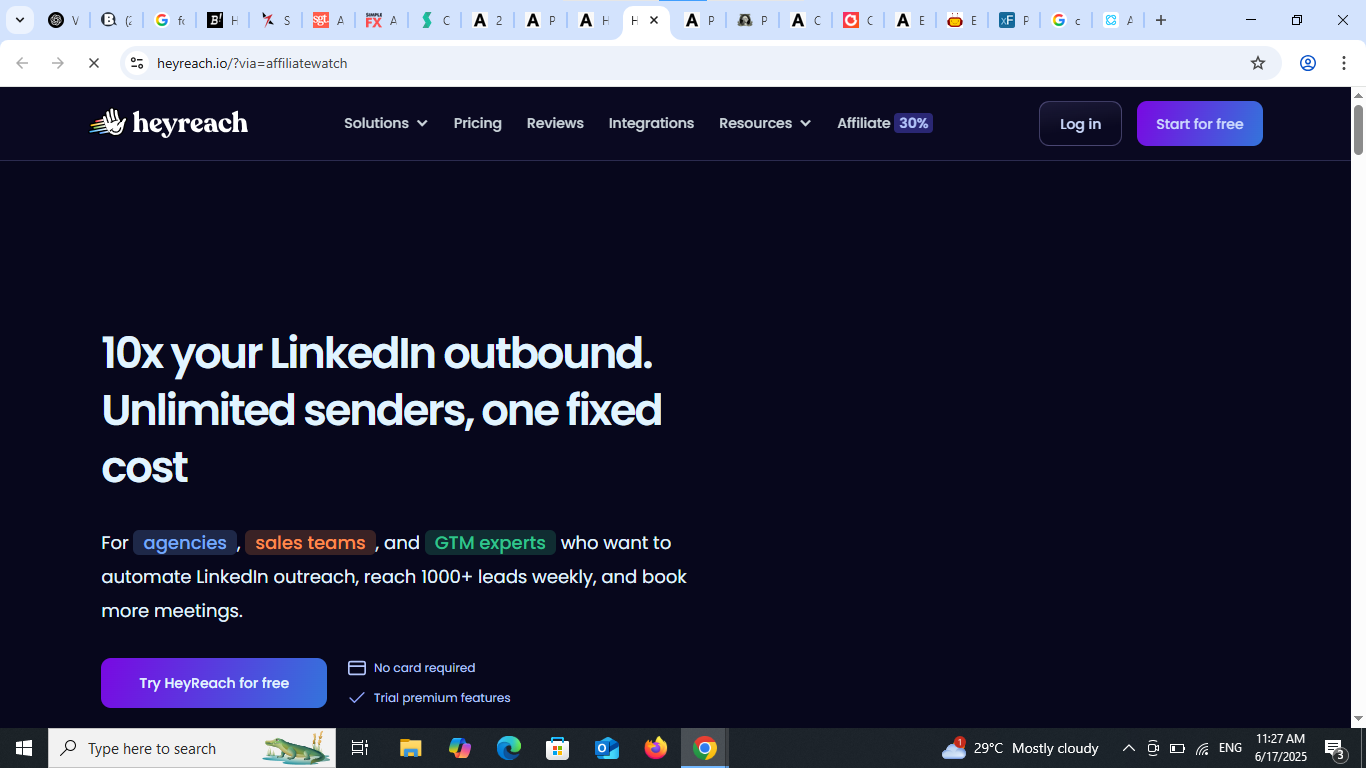Click the sales teams tag

310,543
